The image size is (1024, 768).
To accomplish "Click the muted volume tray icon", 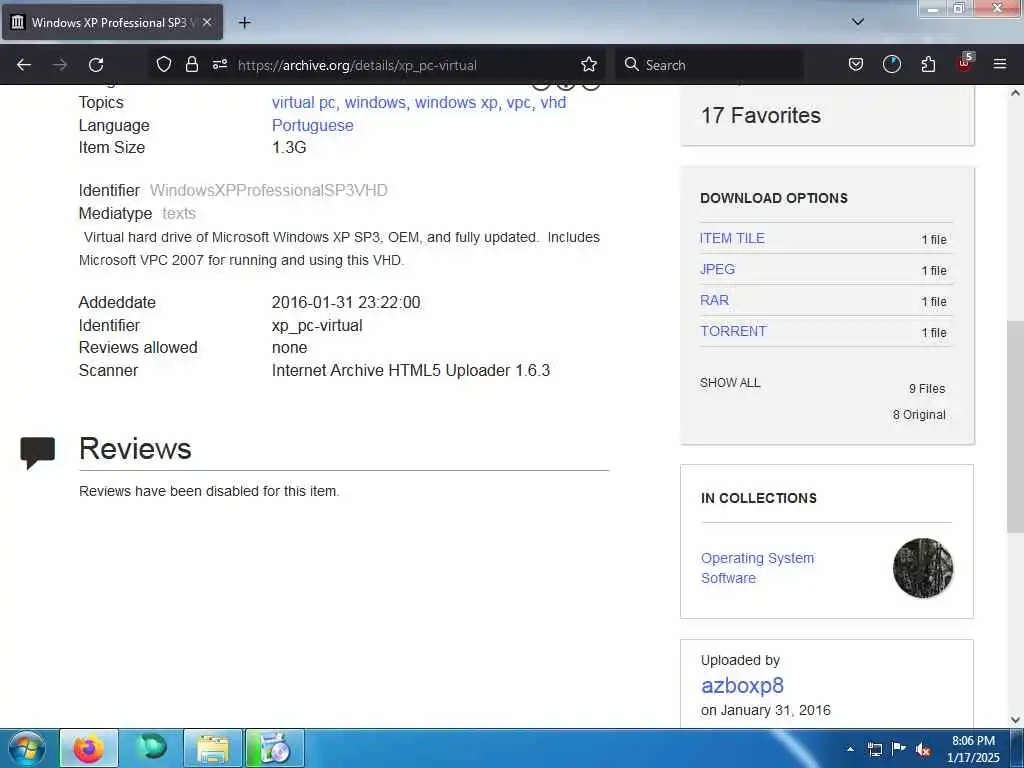I will (x=923, y=750).
